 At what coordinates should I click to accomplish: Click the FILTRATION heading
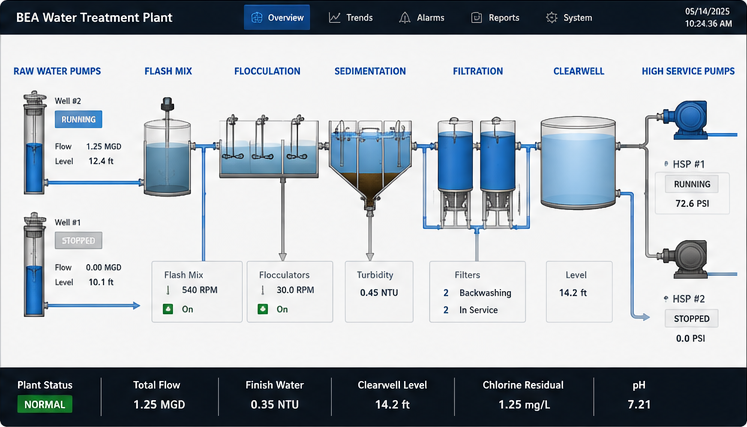(x=478, y=71)
